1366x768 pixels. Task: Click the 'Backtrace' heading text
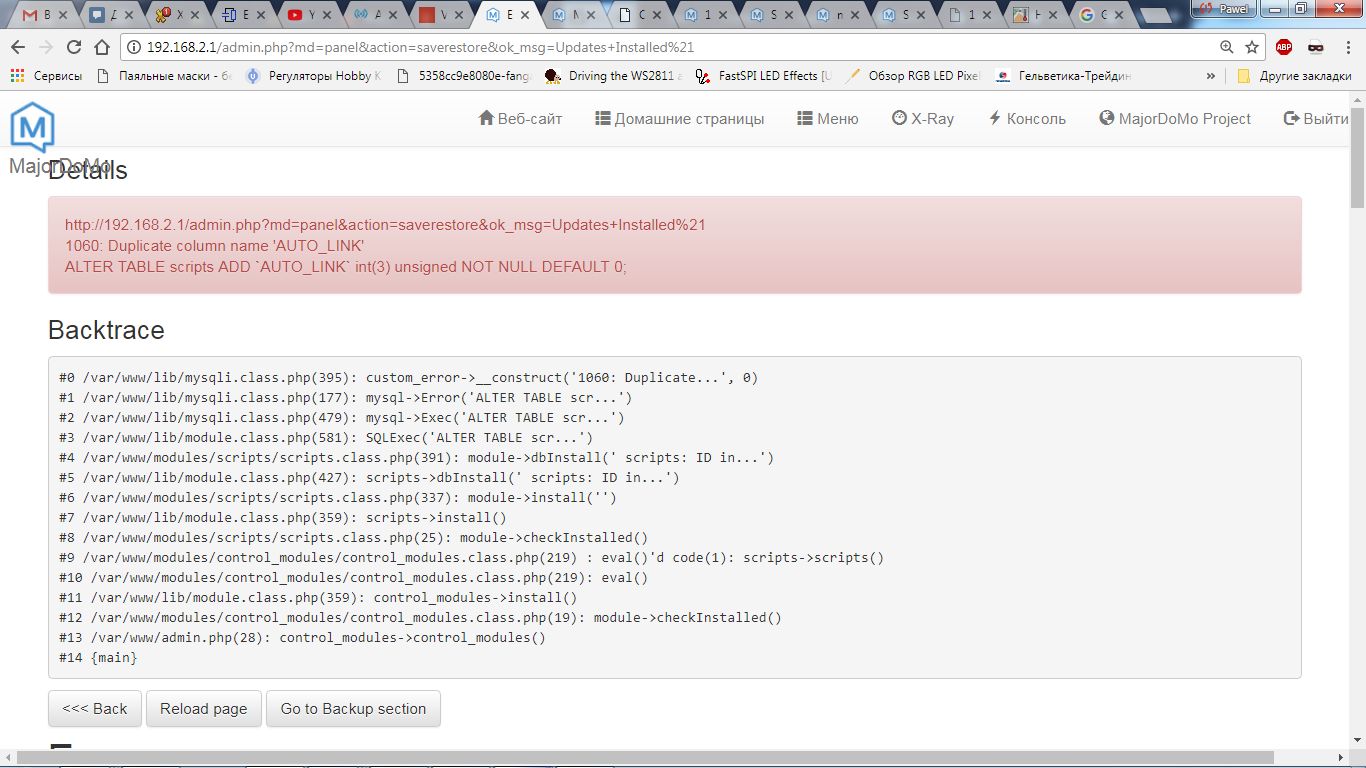(106, 330)
